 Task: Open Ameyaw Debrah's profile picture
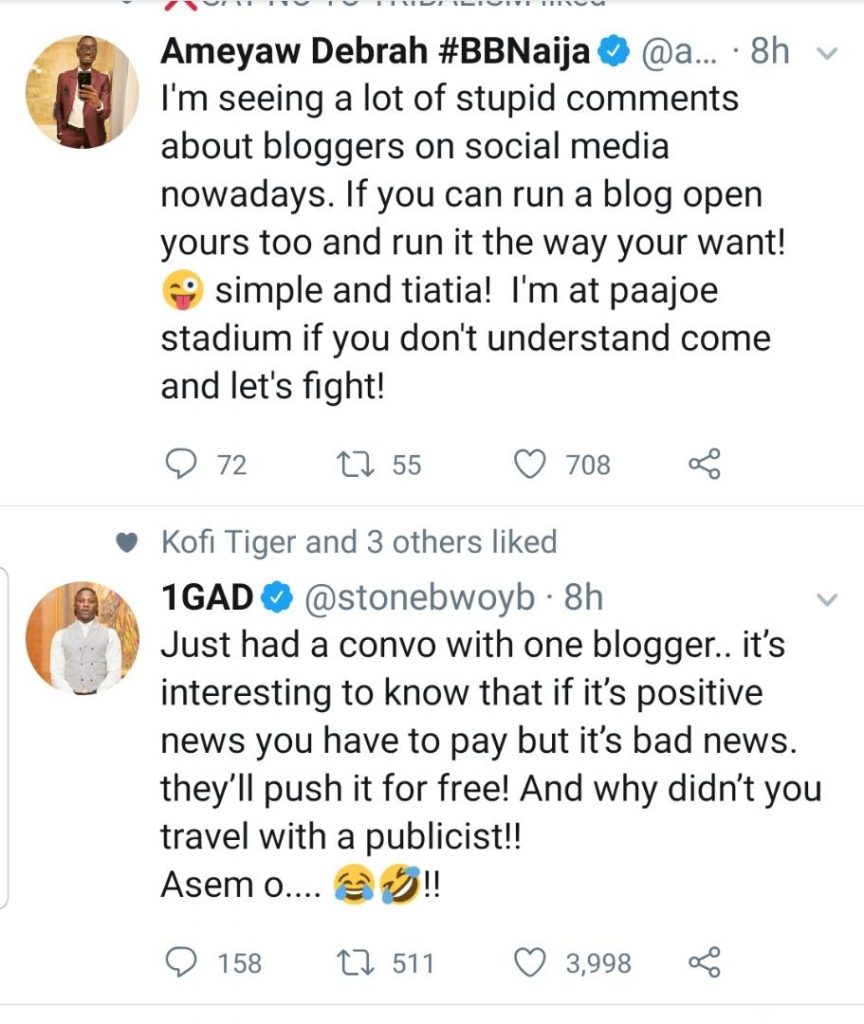82,92
